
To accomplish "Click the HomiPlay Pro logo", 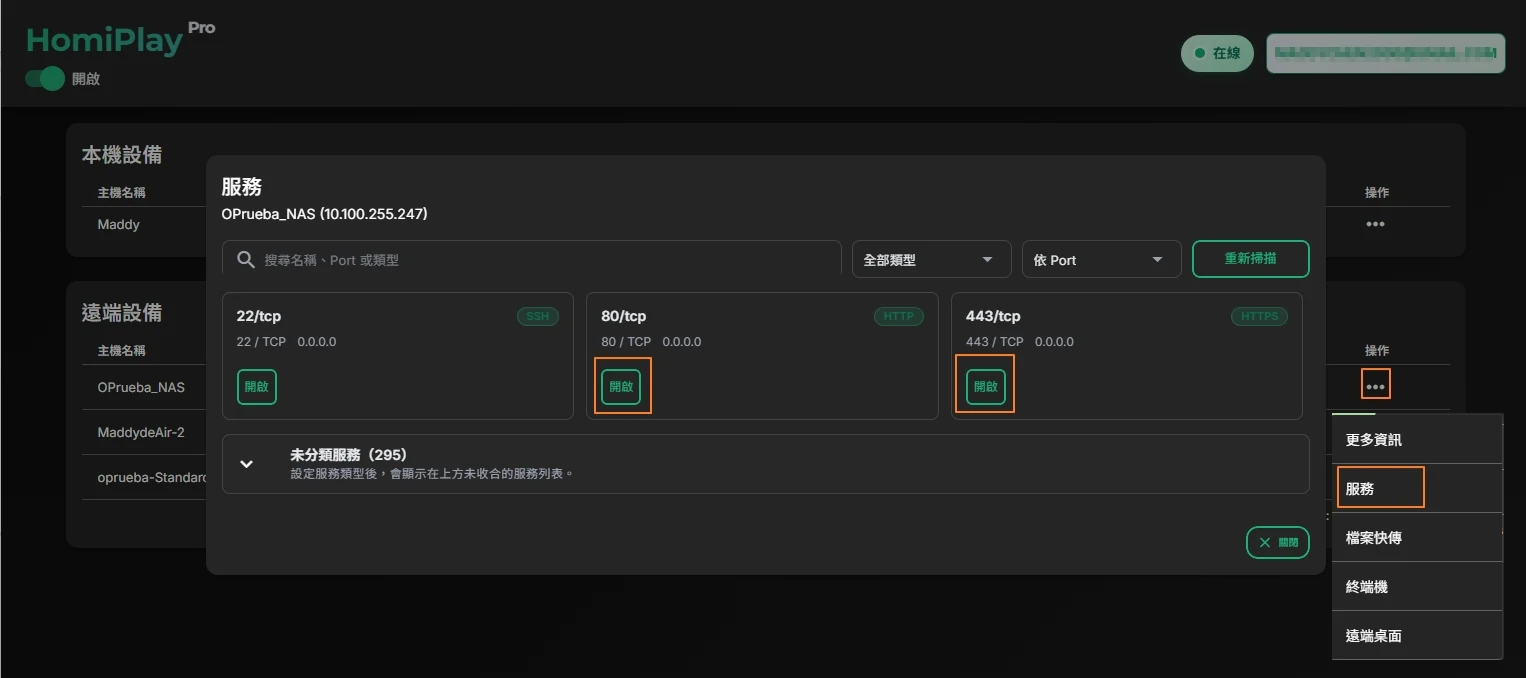I will [120, 39].
